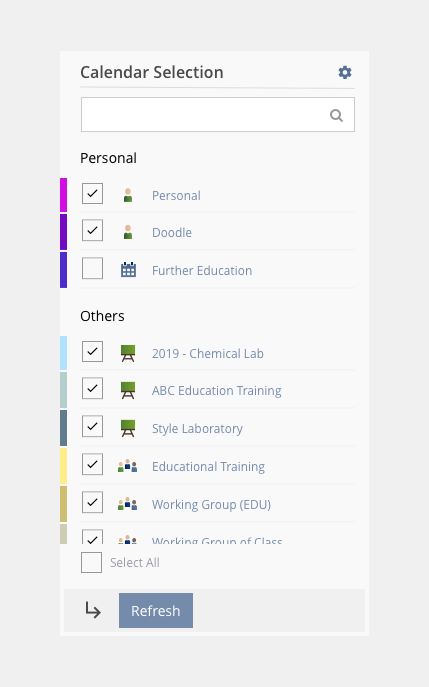Tick the Select All checkbox
The image size is (429, 687).
(x=92, y=563)
